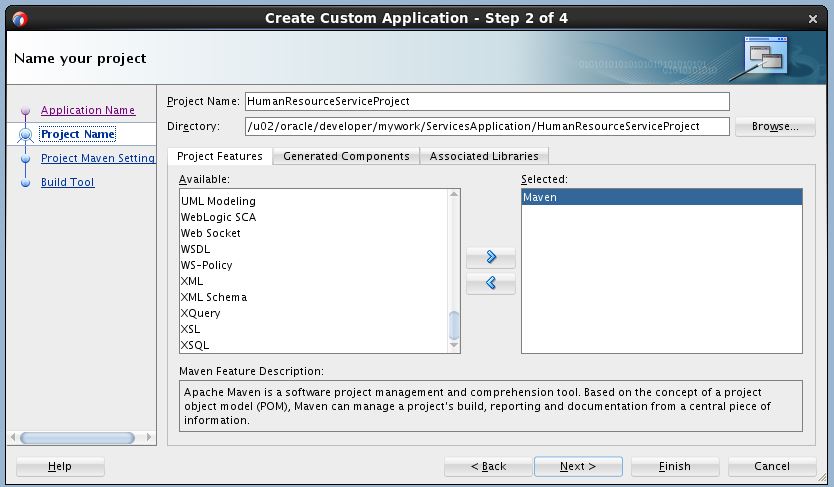Screen dimensions: 834x487
Task: Select the Project Features tab
Action: pos(220,156)
